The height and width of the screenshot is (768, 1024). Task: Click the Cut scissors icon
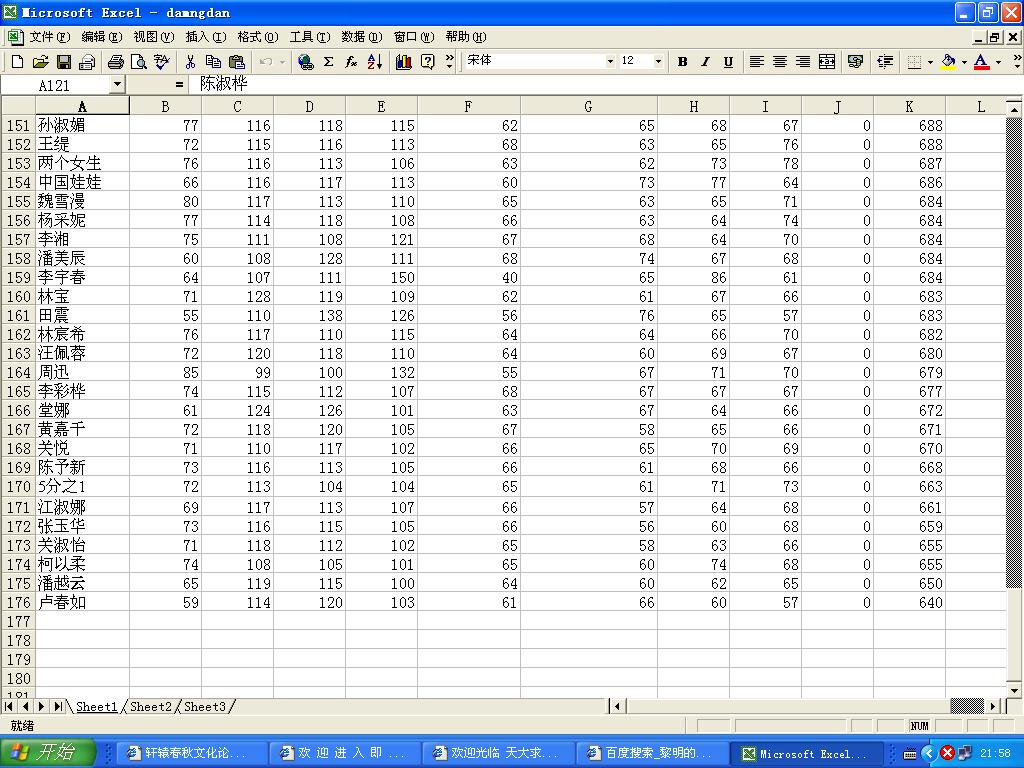(190, 62)
